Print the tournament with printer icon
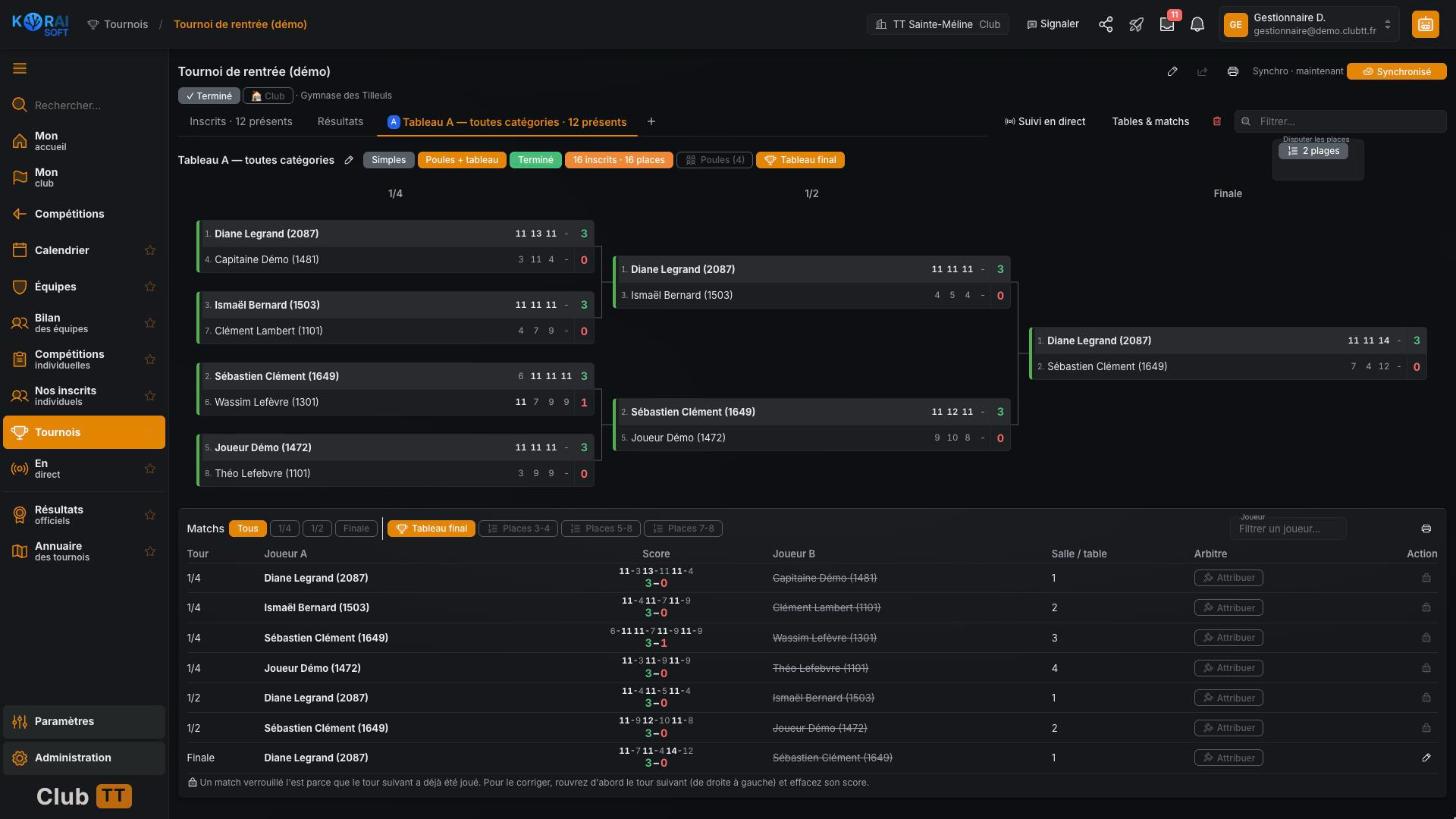 click(x=1233, y=71)
